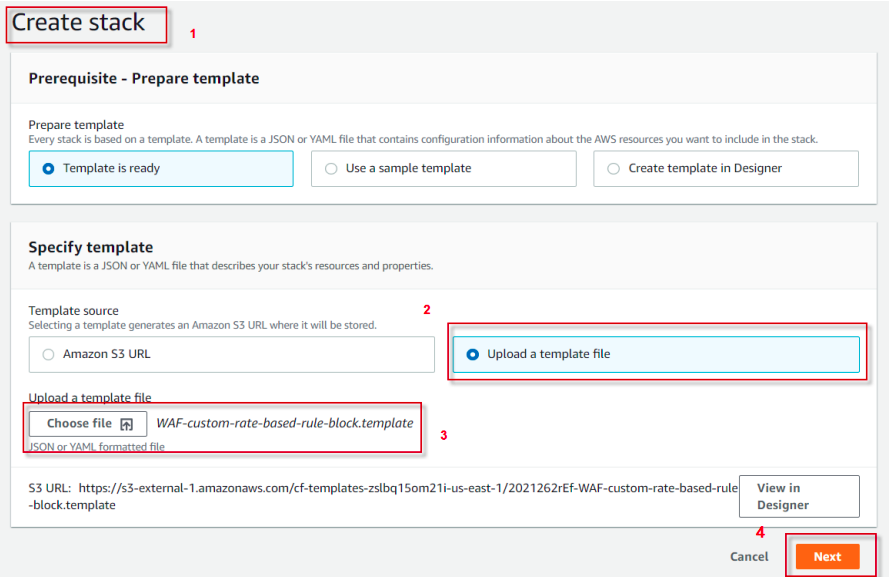Pick Amazon S3 URL as template source

231,354
